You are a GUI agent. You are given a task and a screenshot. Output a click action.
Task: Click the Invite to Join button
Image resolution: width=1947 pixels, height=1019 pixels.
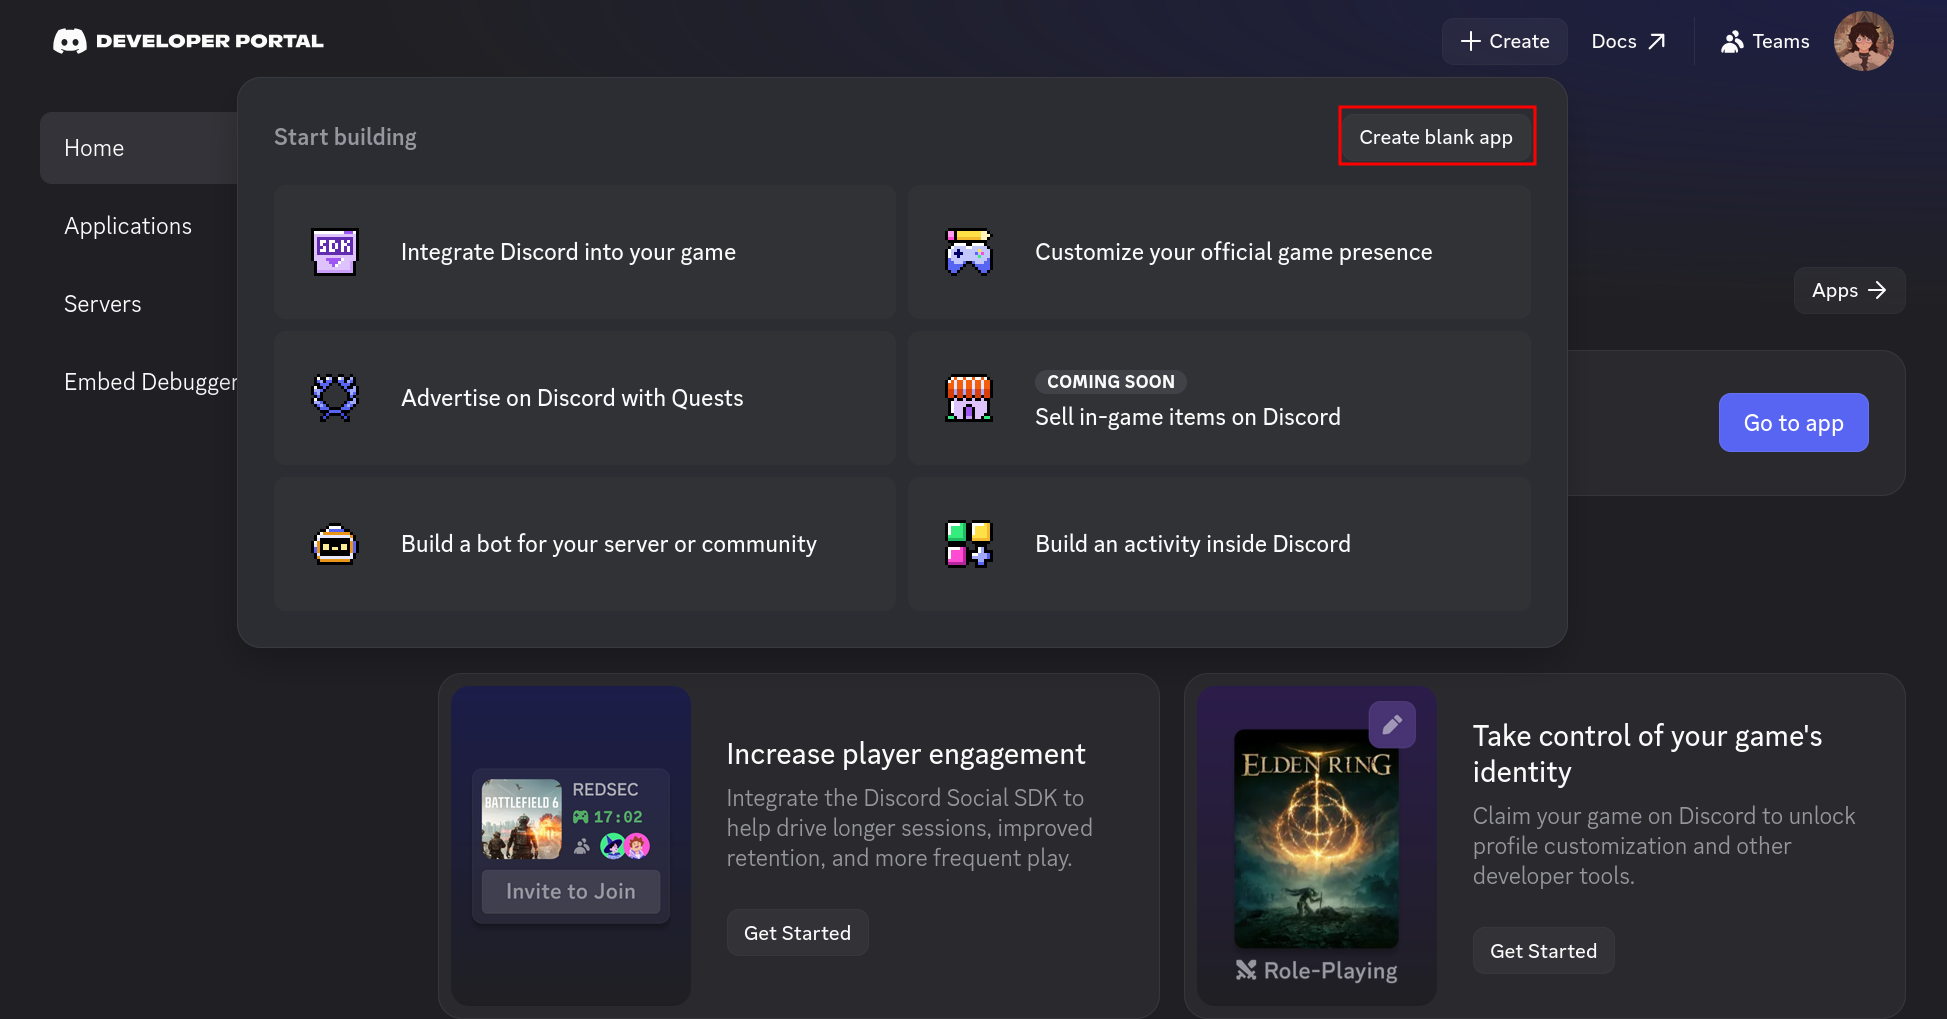[571, 891]
